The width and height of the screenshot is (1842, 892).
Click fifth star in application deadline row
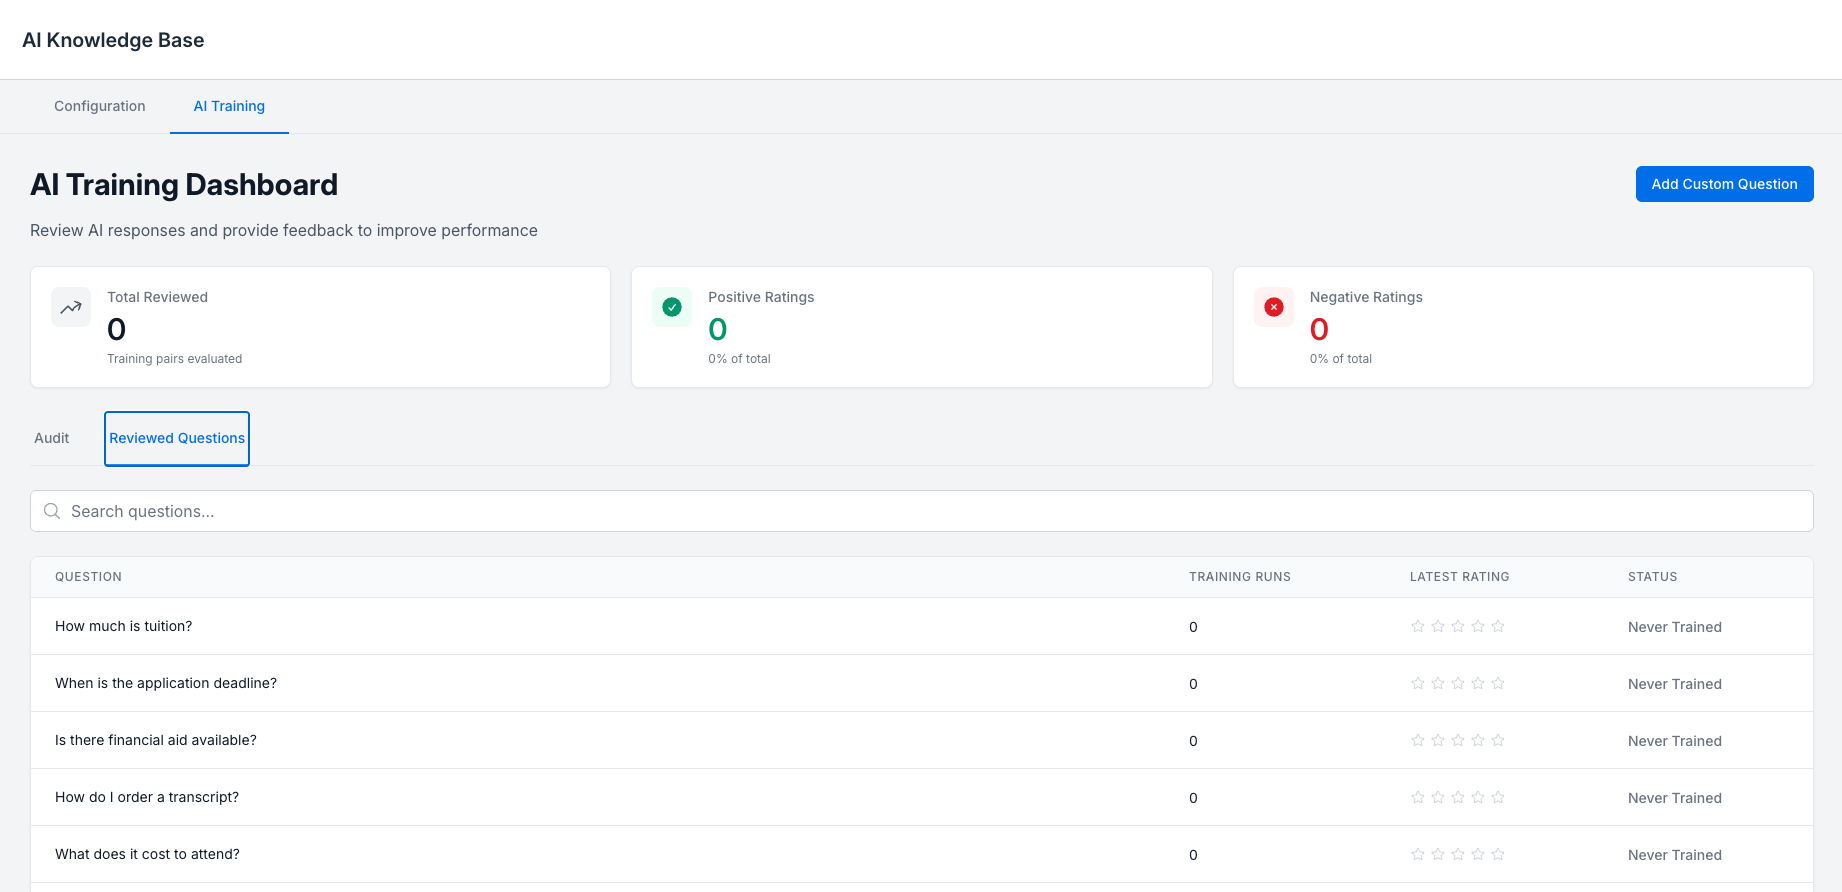[1498, 683]
